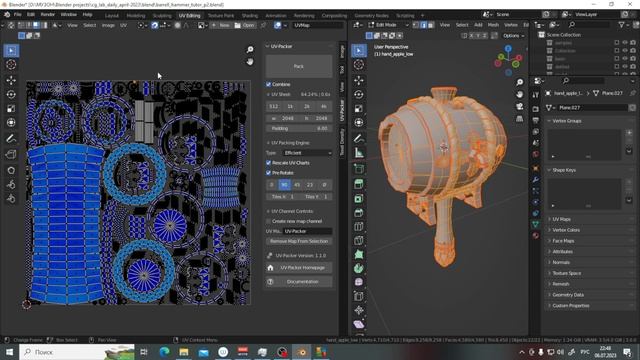Set UV sheet size to 1k

[290, 107]
